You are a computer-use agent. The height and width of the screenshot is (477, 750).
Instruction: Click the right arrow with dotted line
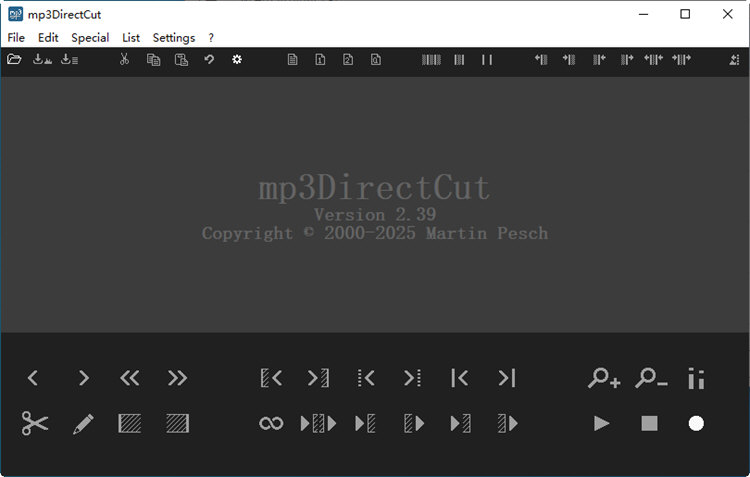[x=412, y=378]
